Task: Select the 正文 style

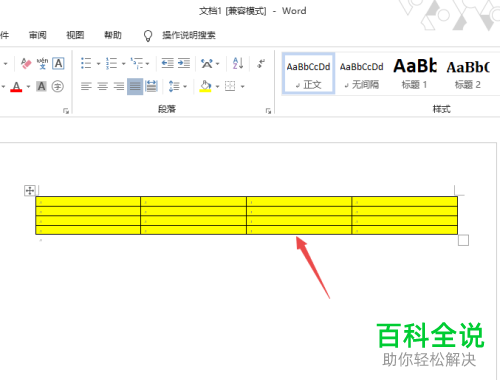Action: click(x=308, y=74)
